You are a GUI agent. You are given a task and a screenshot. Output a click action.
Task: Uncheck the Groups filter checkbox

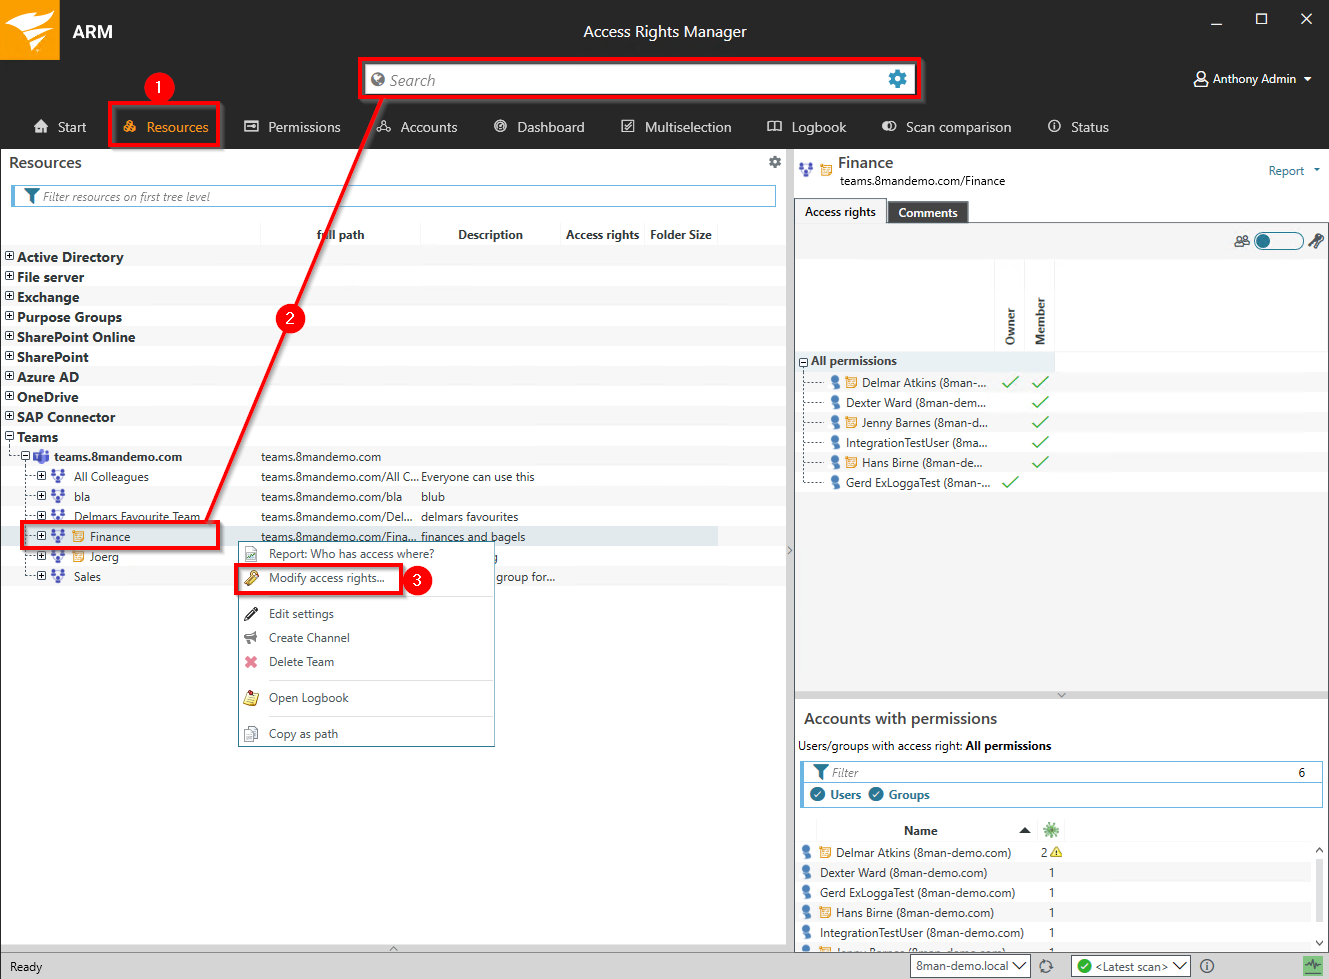876,795
